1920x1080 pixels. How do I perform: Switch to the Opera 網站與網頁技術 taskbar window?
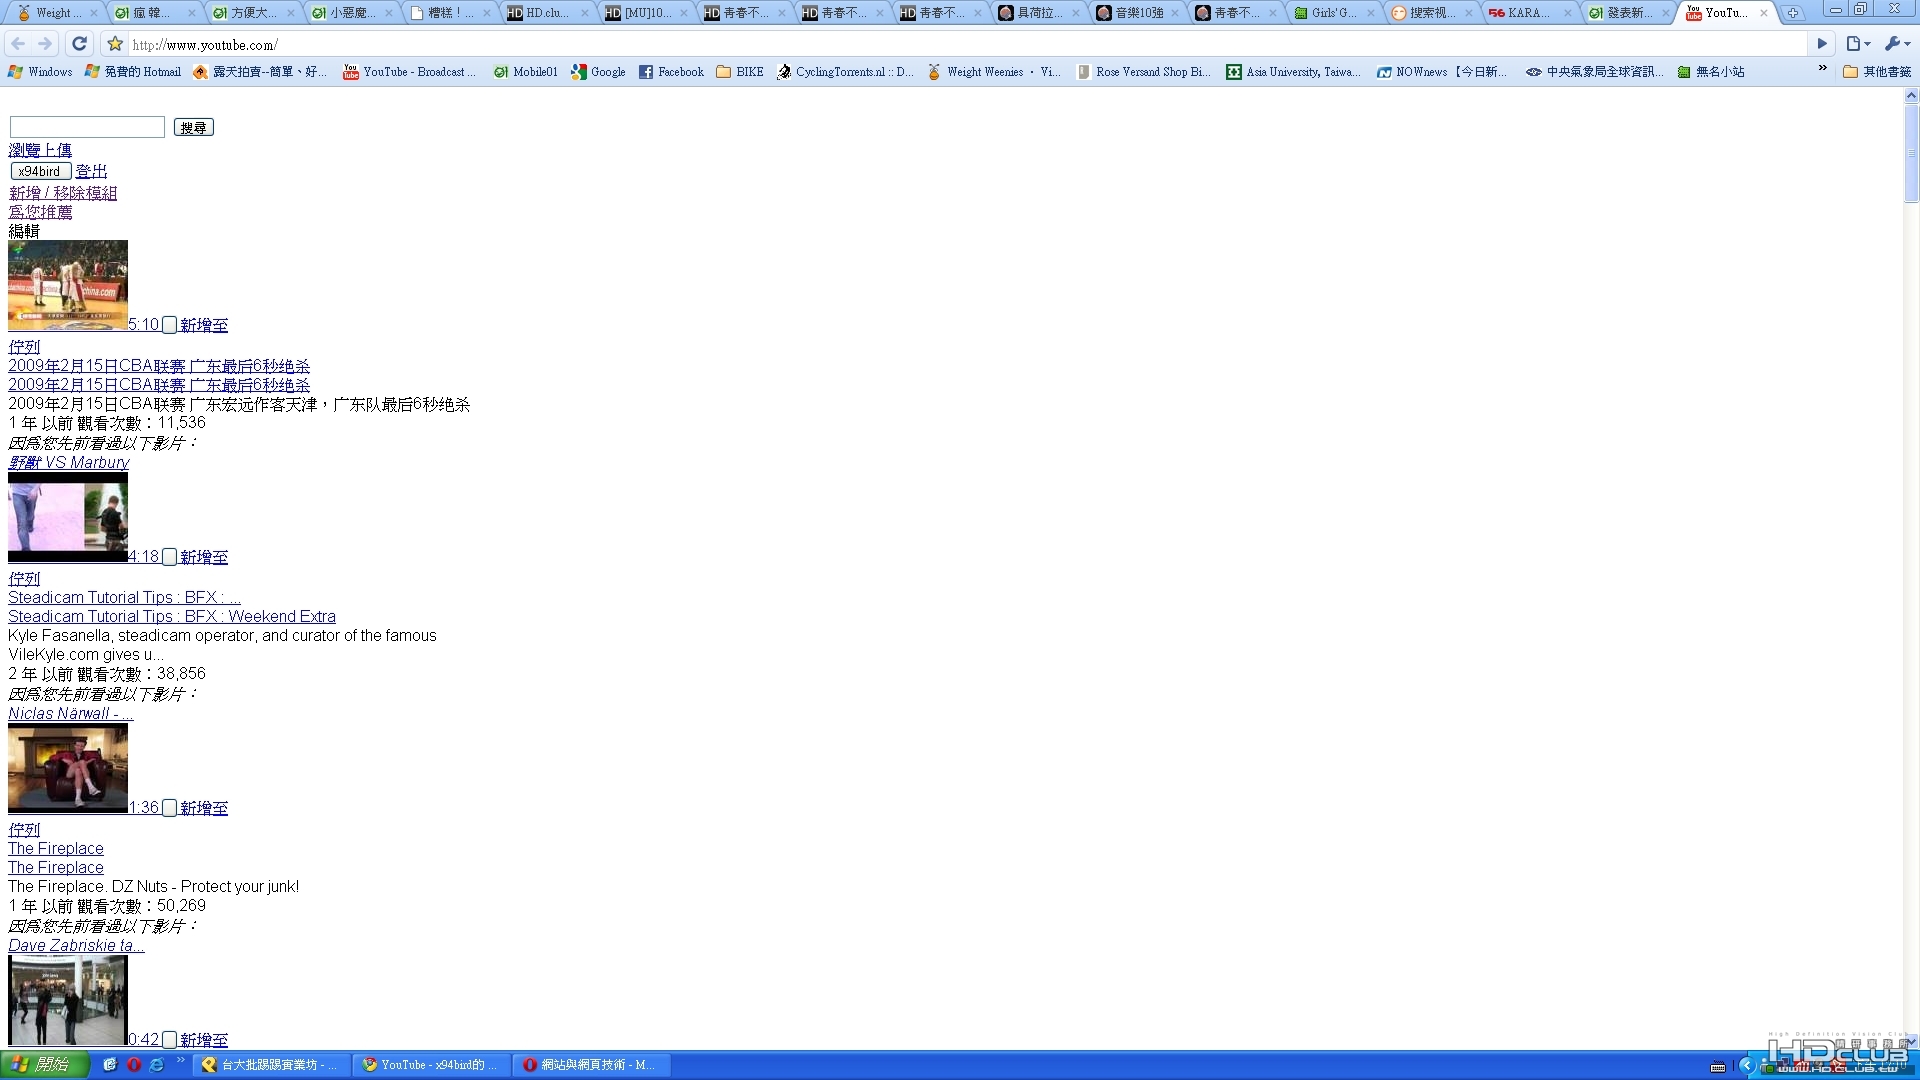coord(592,1065)
